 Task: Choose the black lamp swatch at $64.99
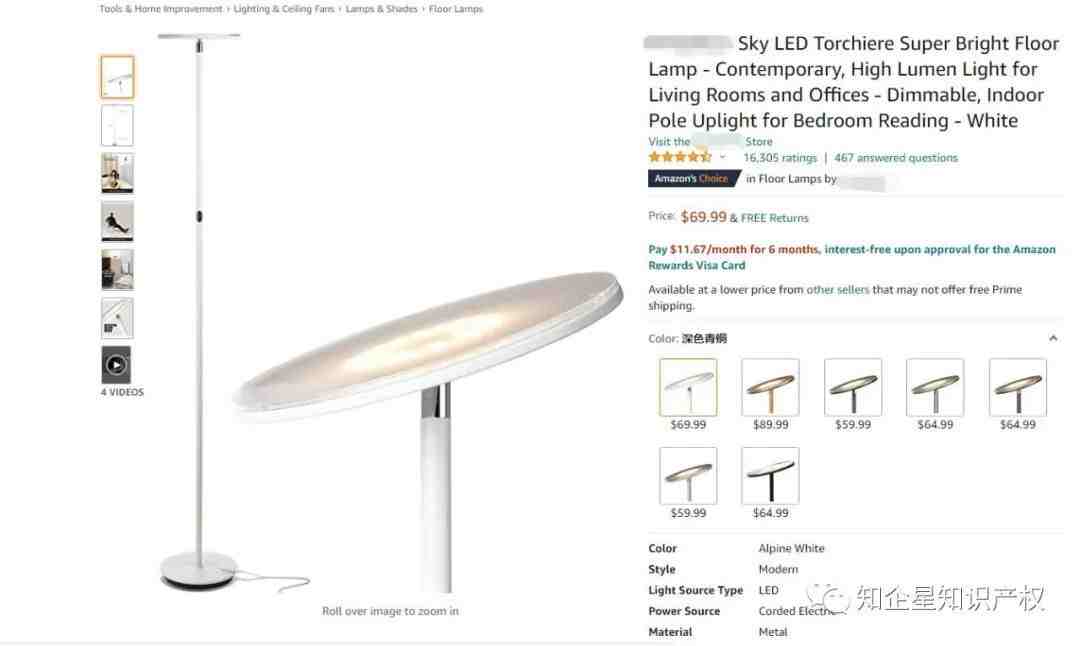(x=770, y=476)
